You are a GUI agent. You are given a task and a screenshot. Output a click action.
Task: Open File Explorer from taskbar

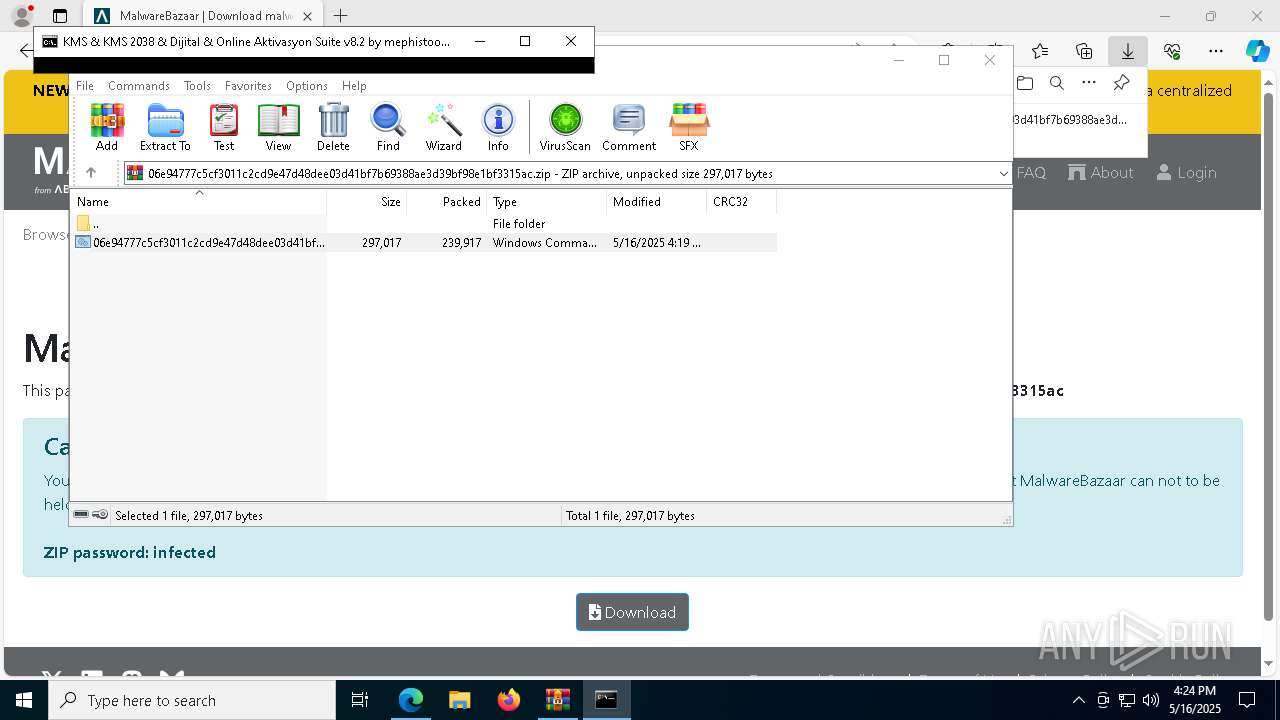point(459,700)
